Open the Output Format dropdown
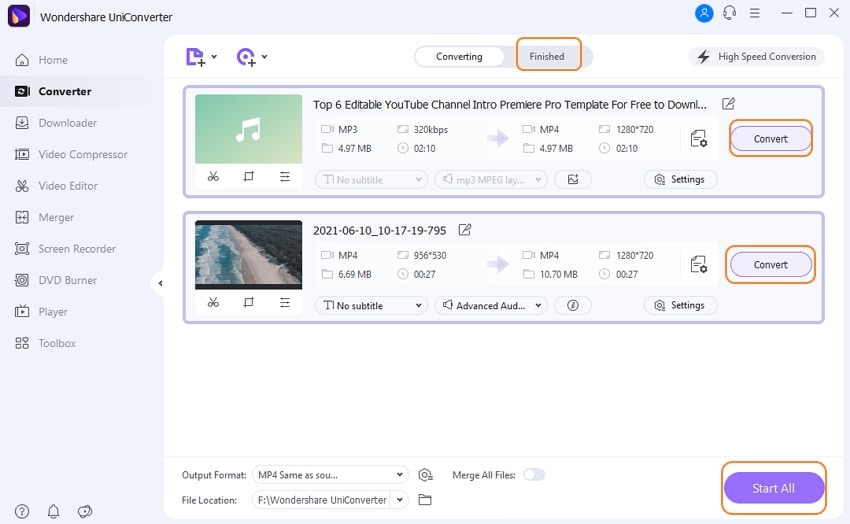Screen dimensions: 850x524 click(330, 475)
